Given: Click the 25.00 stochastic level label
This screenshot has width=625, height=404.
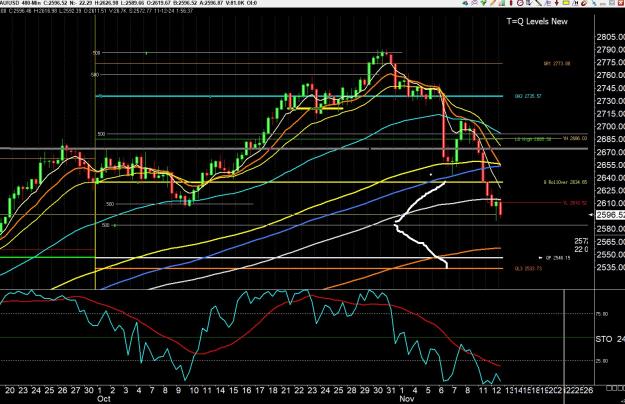Looking at the screenshot, I should [601, 361].
